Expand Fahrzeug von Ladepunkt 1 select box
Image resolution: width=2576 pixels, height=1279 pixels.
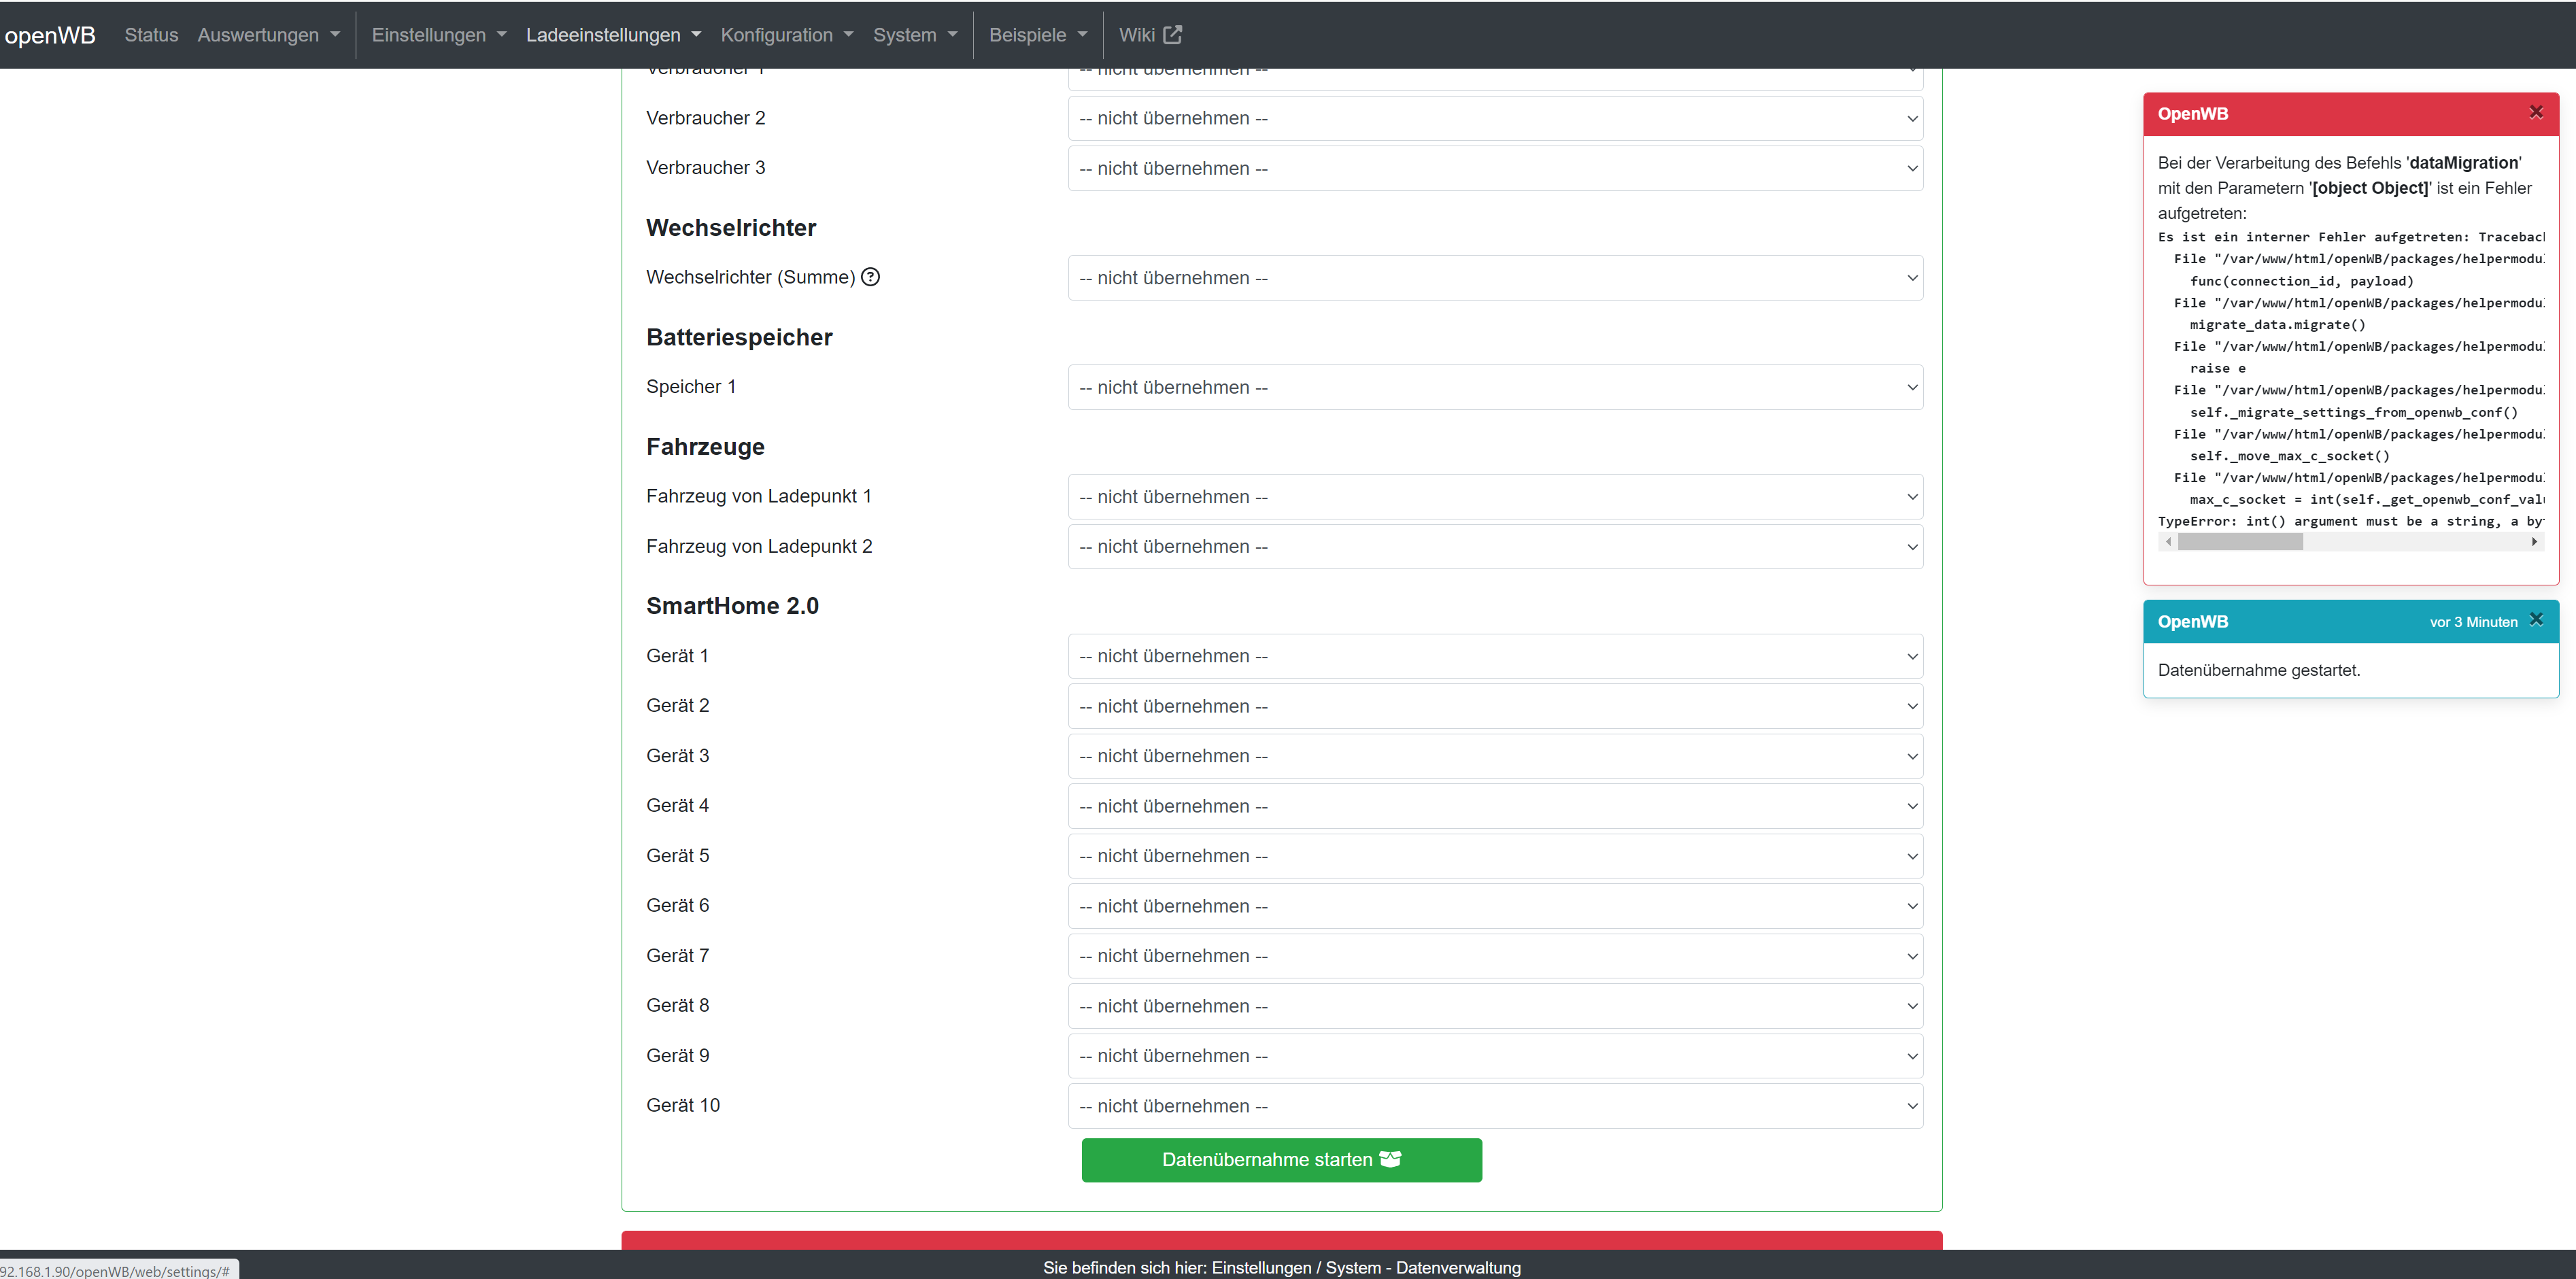coord(1495,497)
